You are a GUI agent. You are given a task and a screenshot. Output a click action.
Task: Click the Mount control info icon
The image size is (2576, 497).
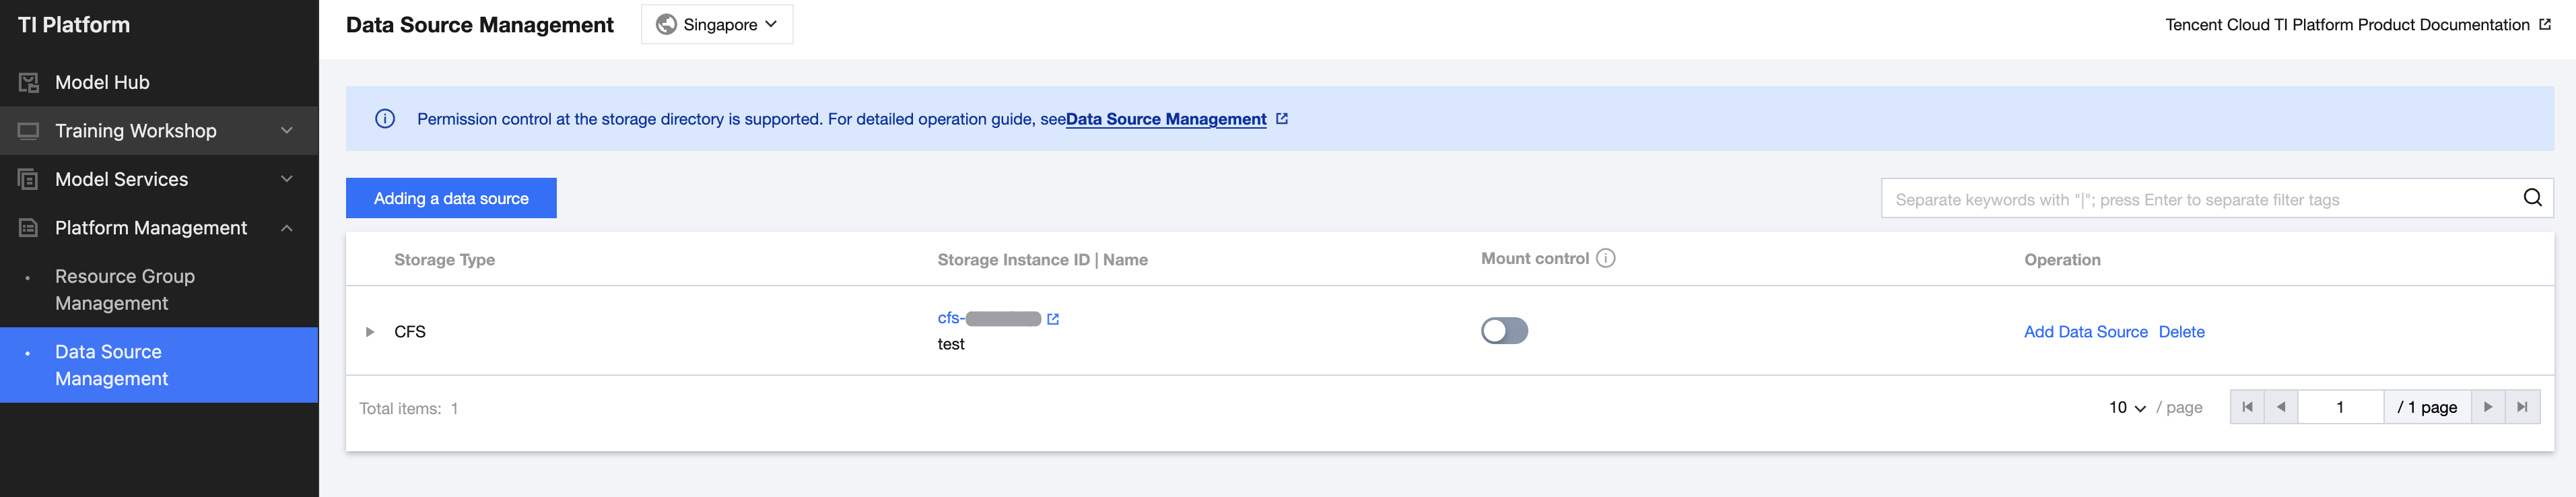[x=1606, y=259]
